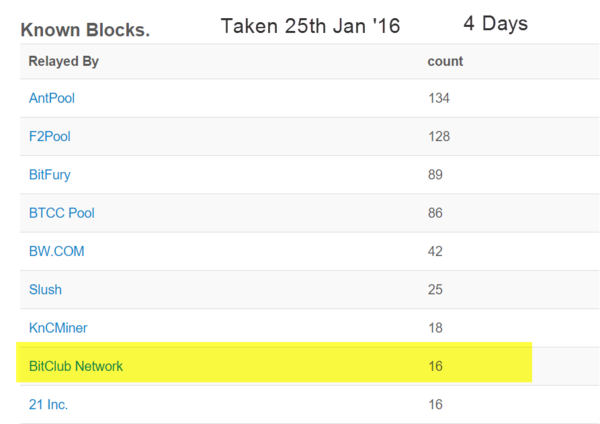The image size is (600, 424).
Task: Open the F2Pool link
Action: pyautogui.click(x=50, y=137)
